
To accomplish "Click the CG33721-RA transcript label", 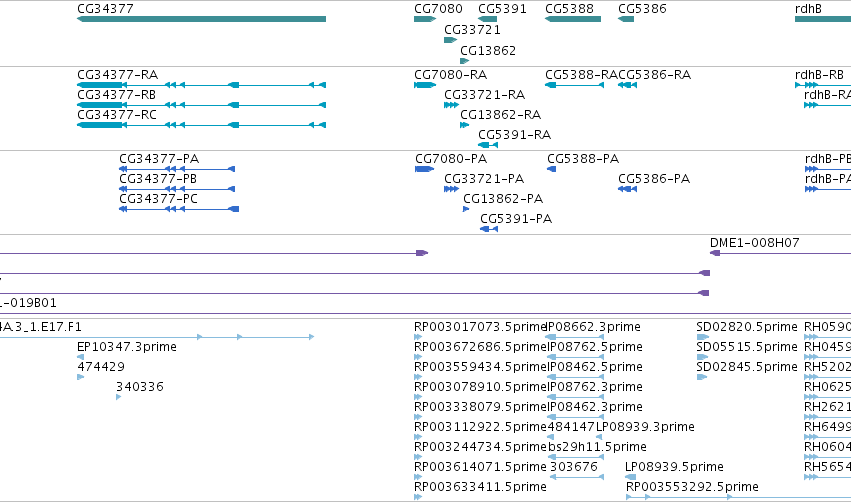I will coord(485,94).
